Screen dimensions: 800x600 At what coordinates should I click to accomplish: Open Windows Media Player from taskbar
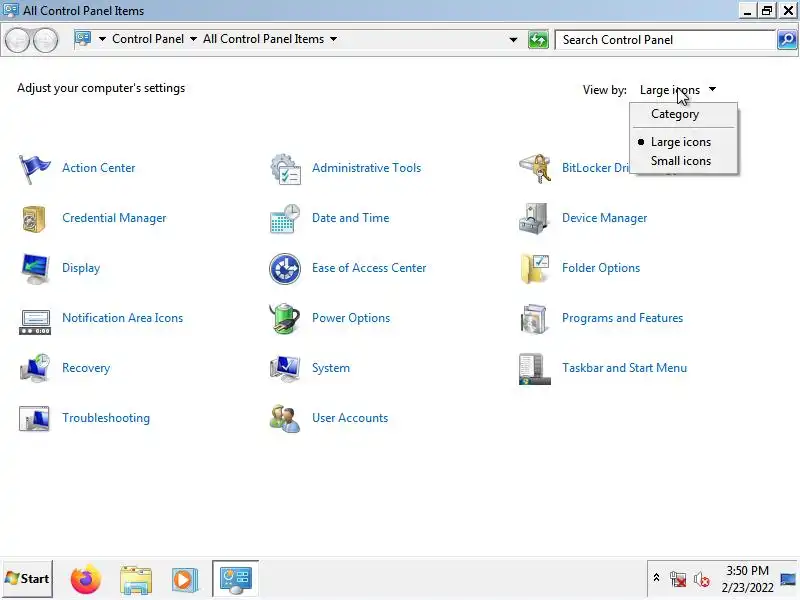point(184,580)
